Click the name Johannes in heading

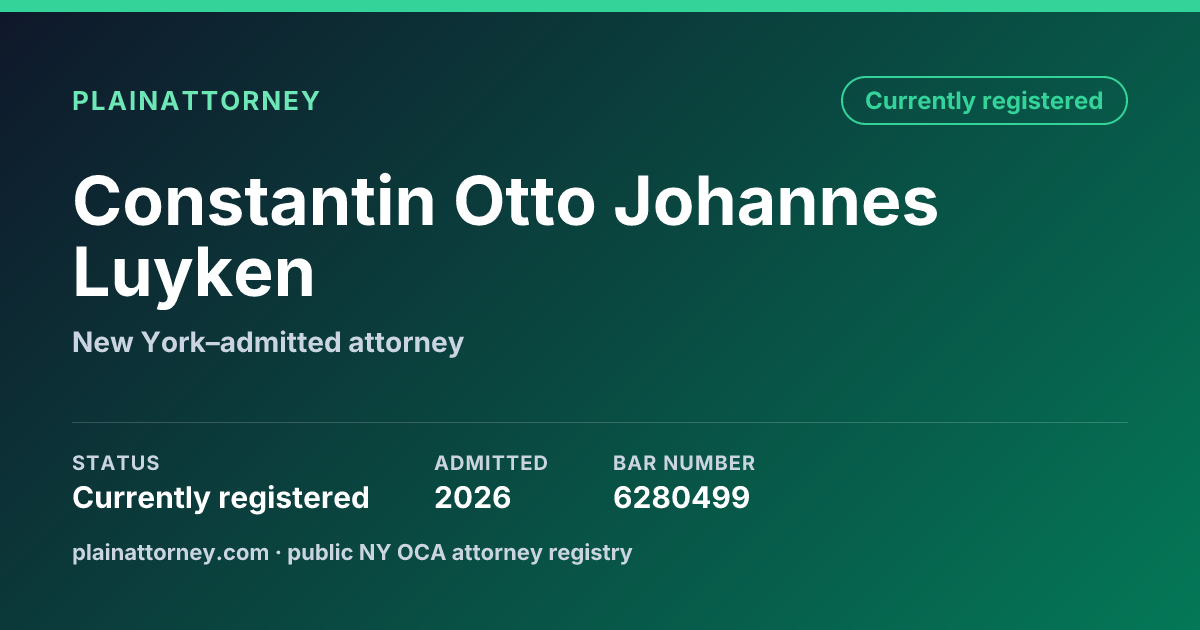(776, 201)
